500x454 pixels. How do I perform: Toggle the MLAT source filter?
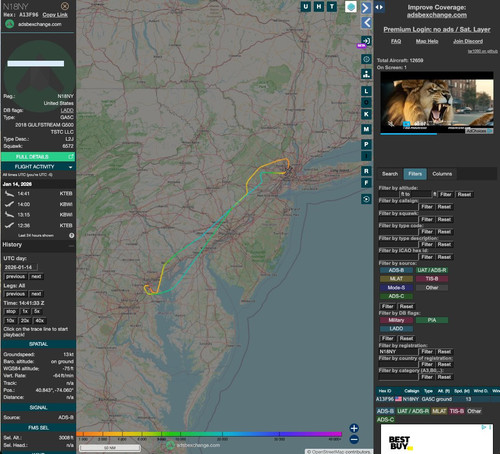[396, 279]
